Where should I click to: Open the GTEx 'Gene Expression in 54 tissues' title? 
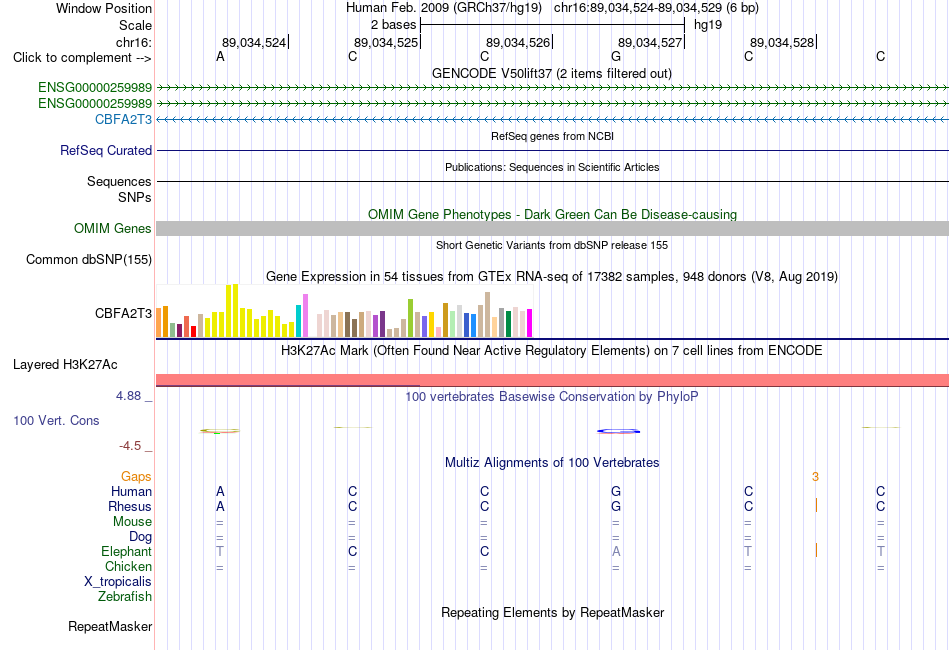click(552, 277)
